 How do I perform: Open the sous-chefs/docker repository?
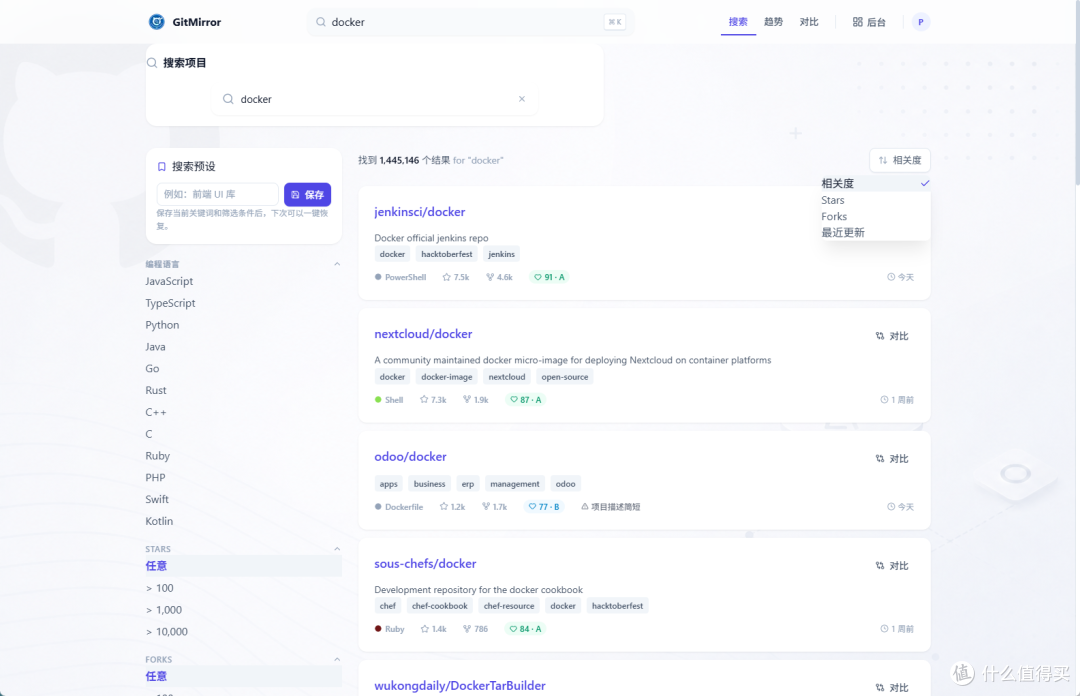point(425,564)
